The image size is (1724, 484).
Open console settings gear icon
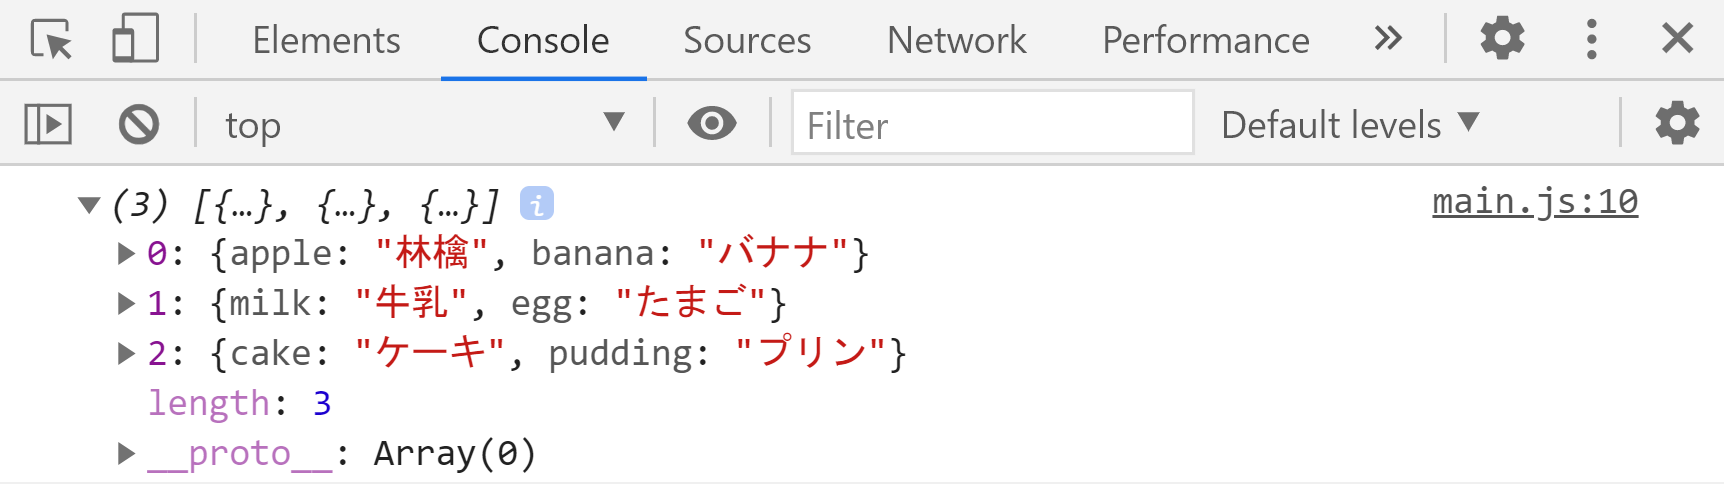[1677, 124]
